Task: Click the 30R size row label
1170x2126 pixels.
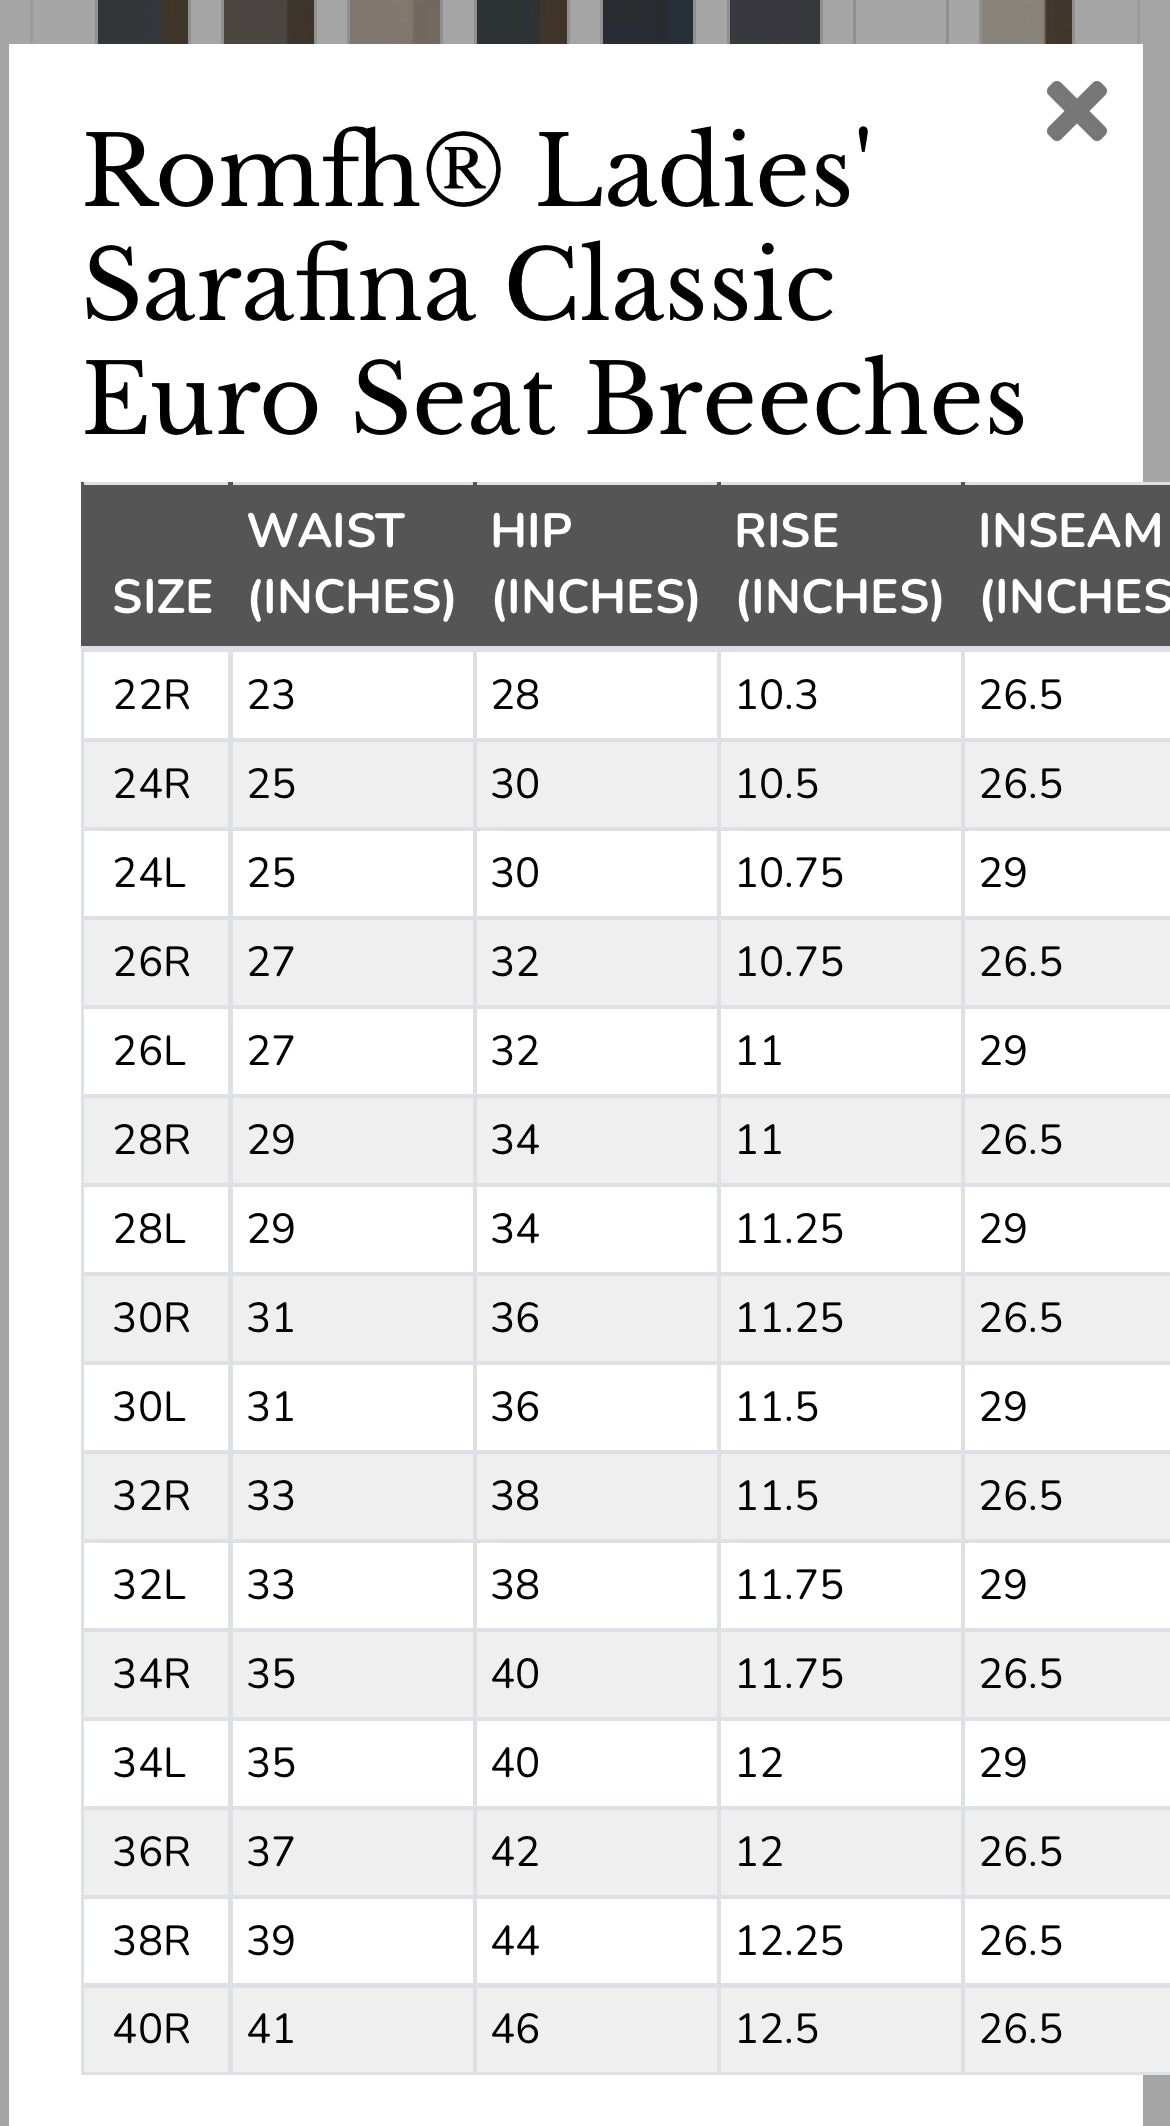Action: tap(152, 1318)
